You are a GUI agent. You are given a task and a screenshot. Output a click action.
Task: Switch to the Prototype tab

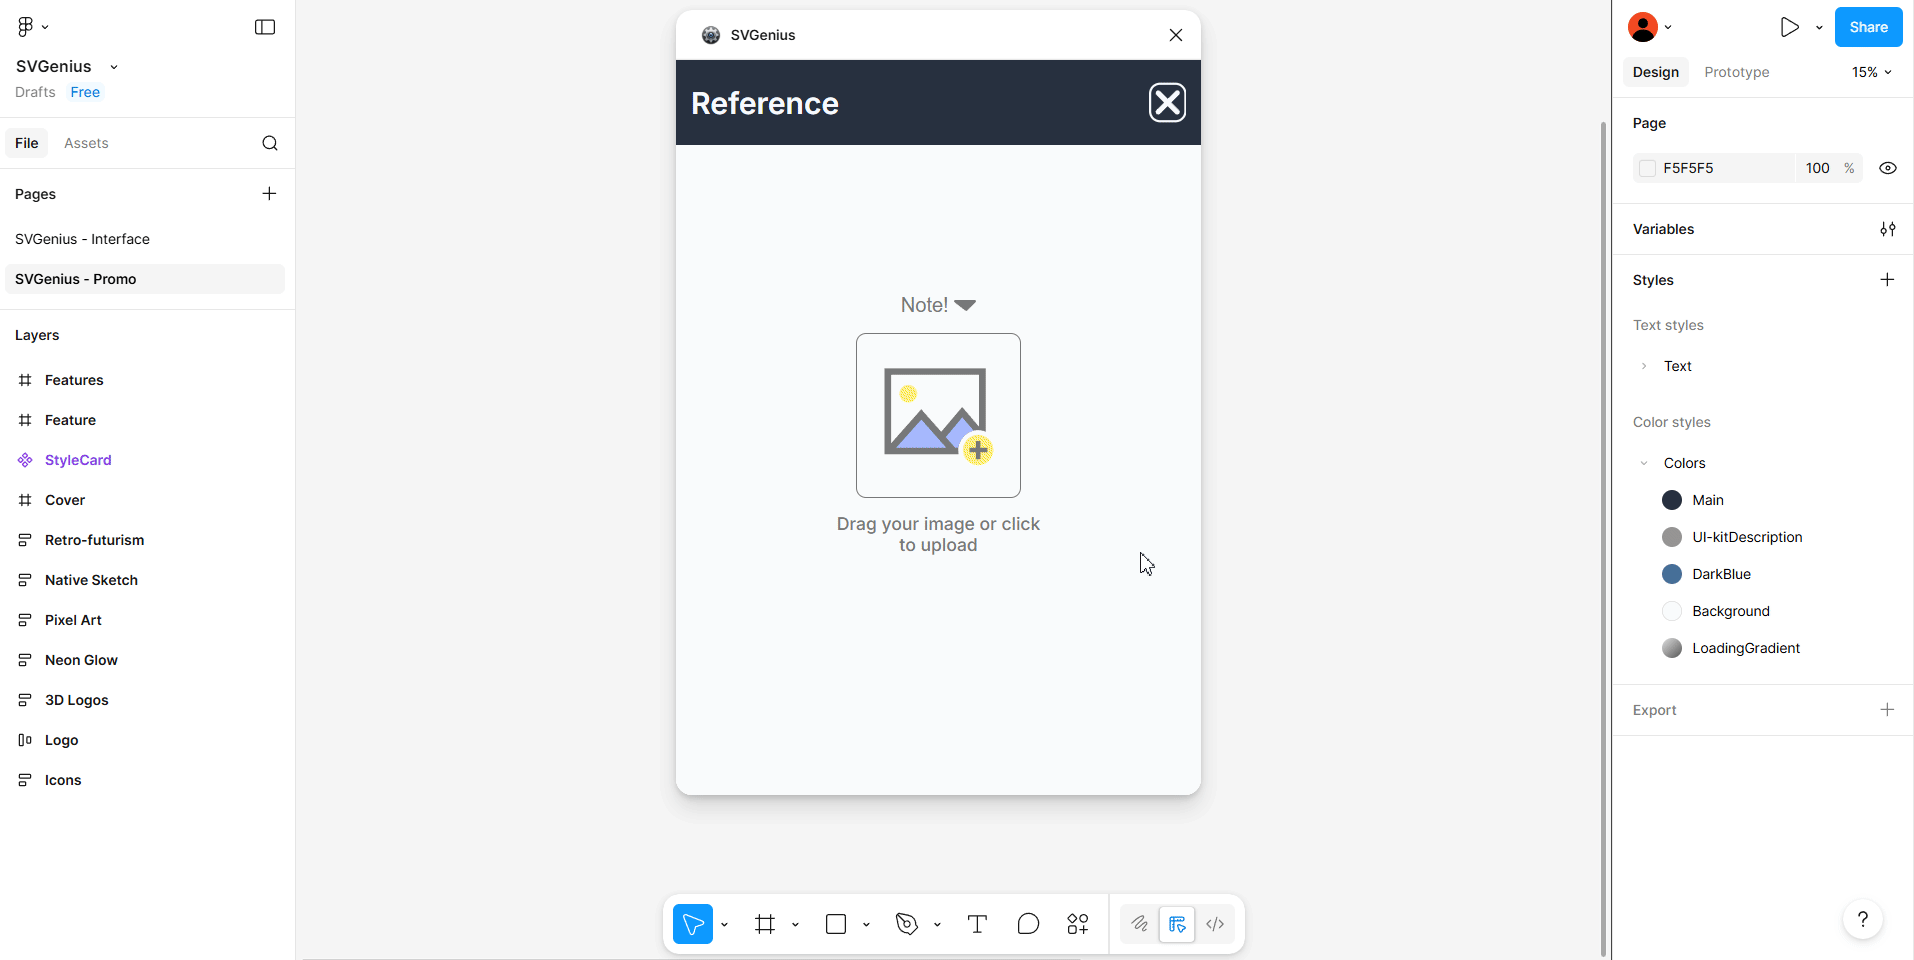(1736, 72)
